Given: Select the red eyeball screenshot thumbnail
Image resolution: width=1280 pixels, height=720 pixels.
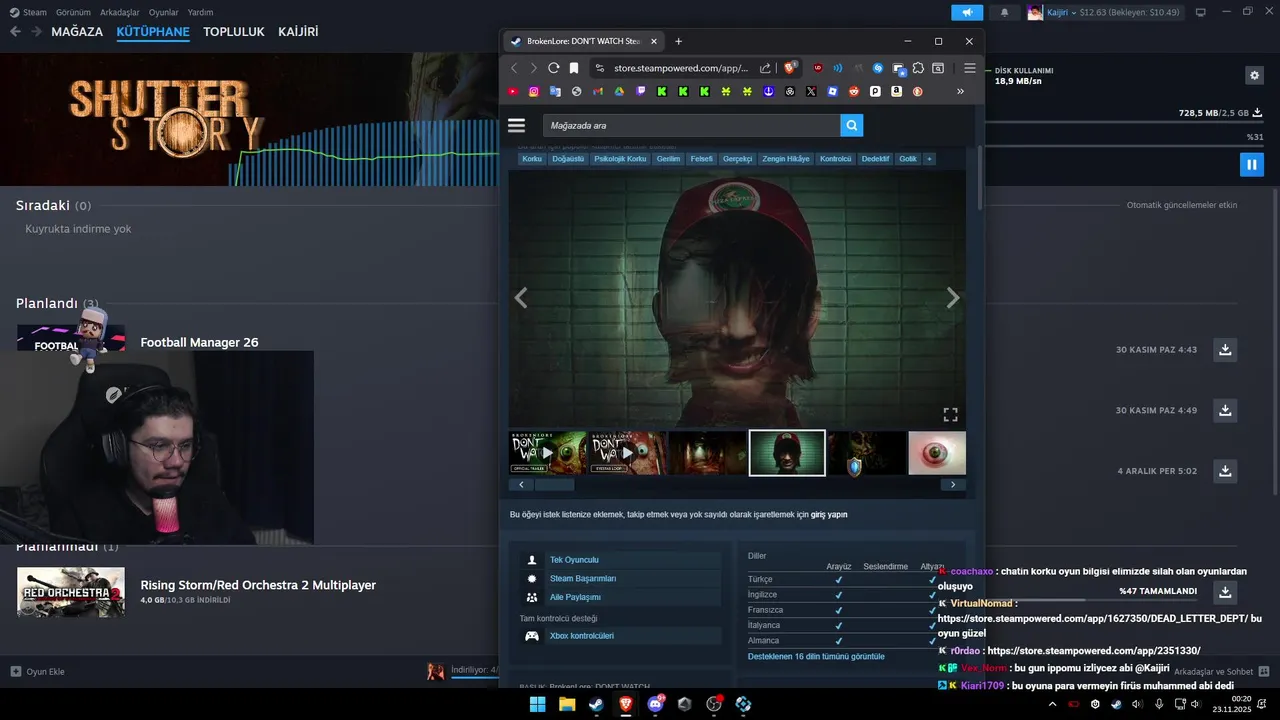Looking at the screenshot, I should (937, 453).
